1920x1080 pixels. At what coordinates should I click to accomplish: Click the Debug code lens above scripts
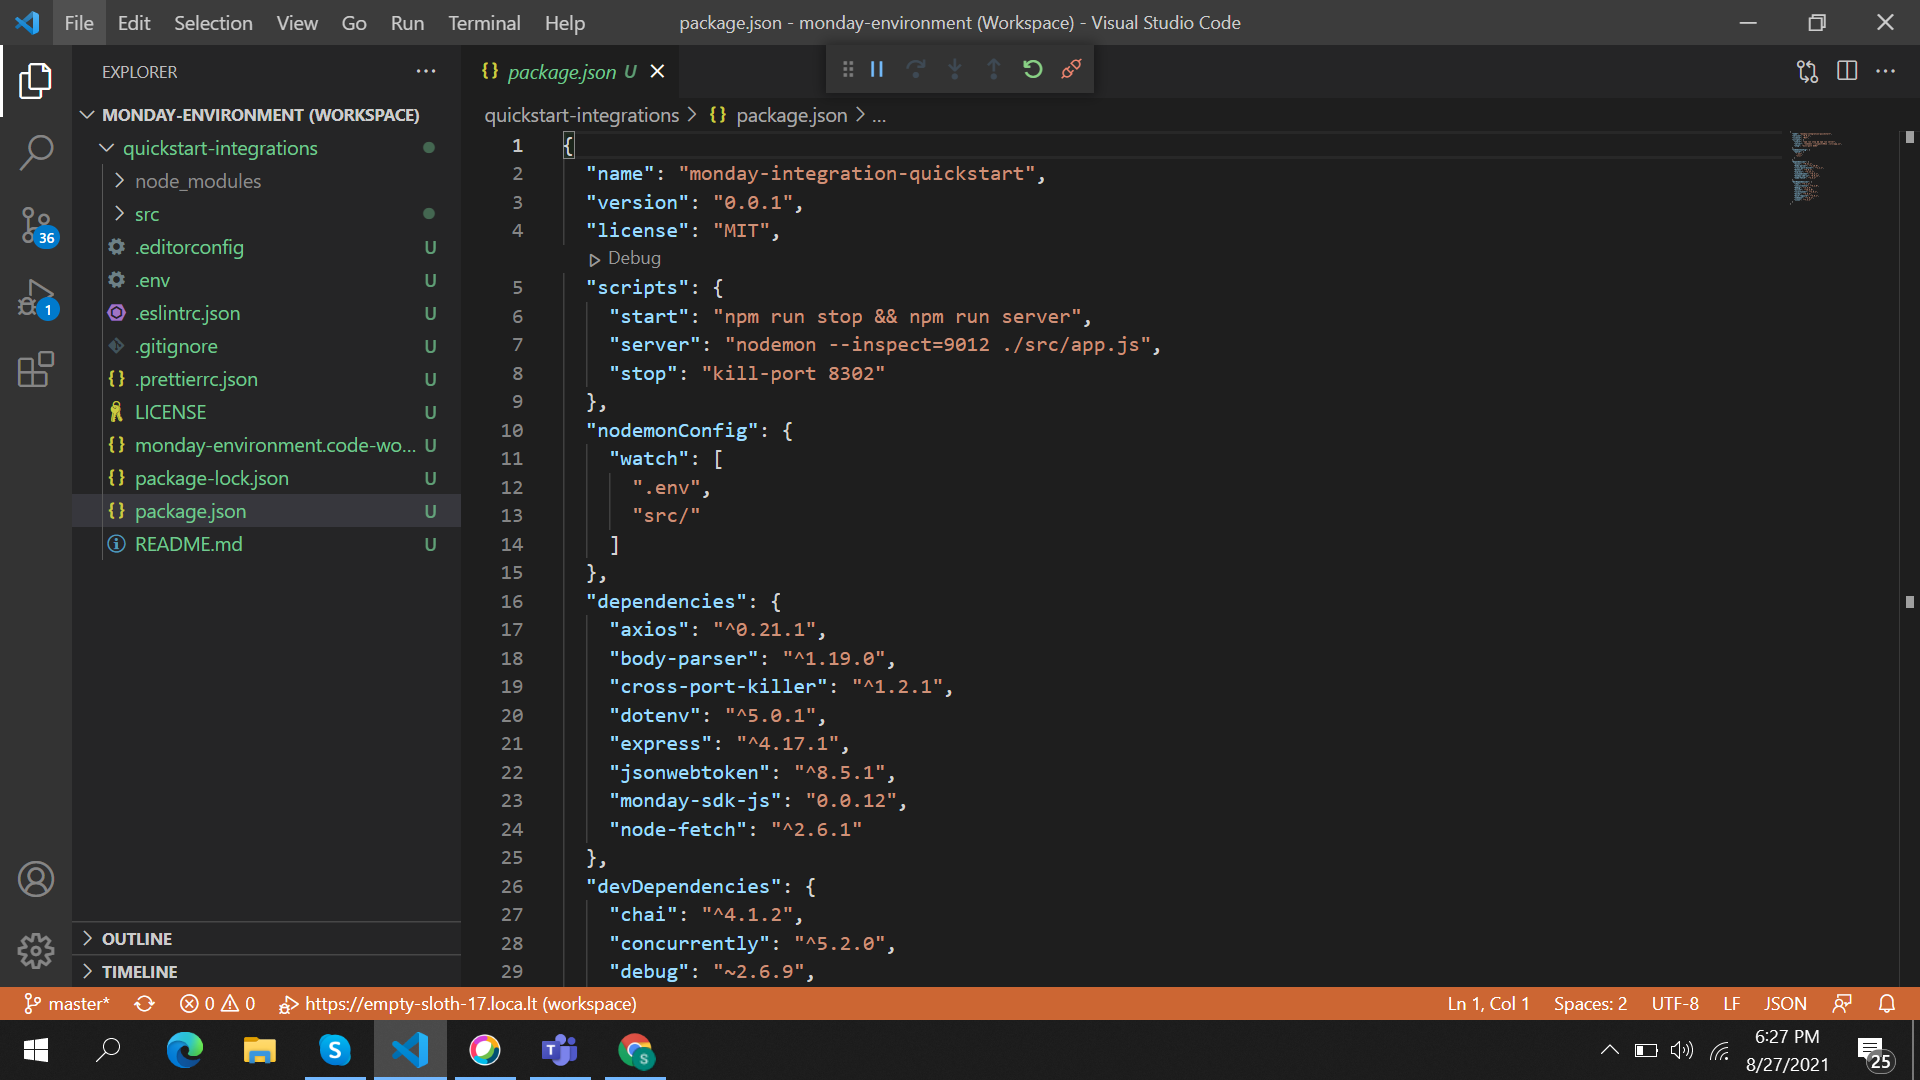pyautogui.click(x=625, y=258)
